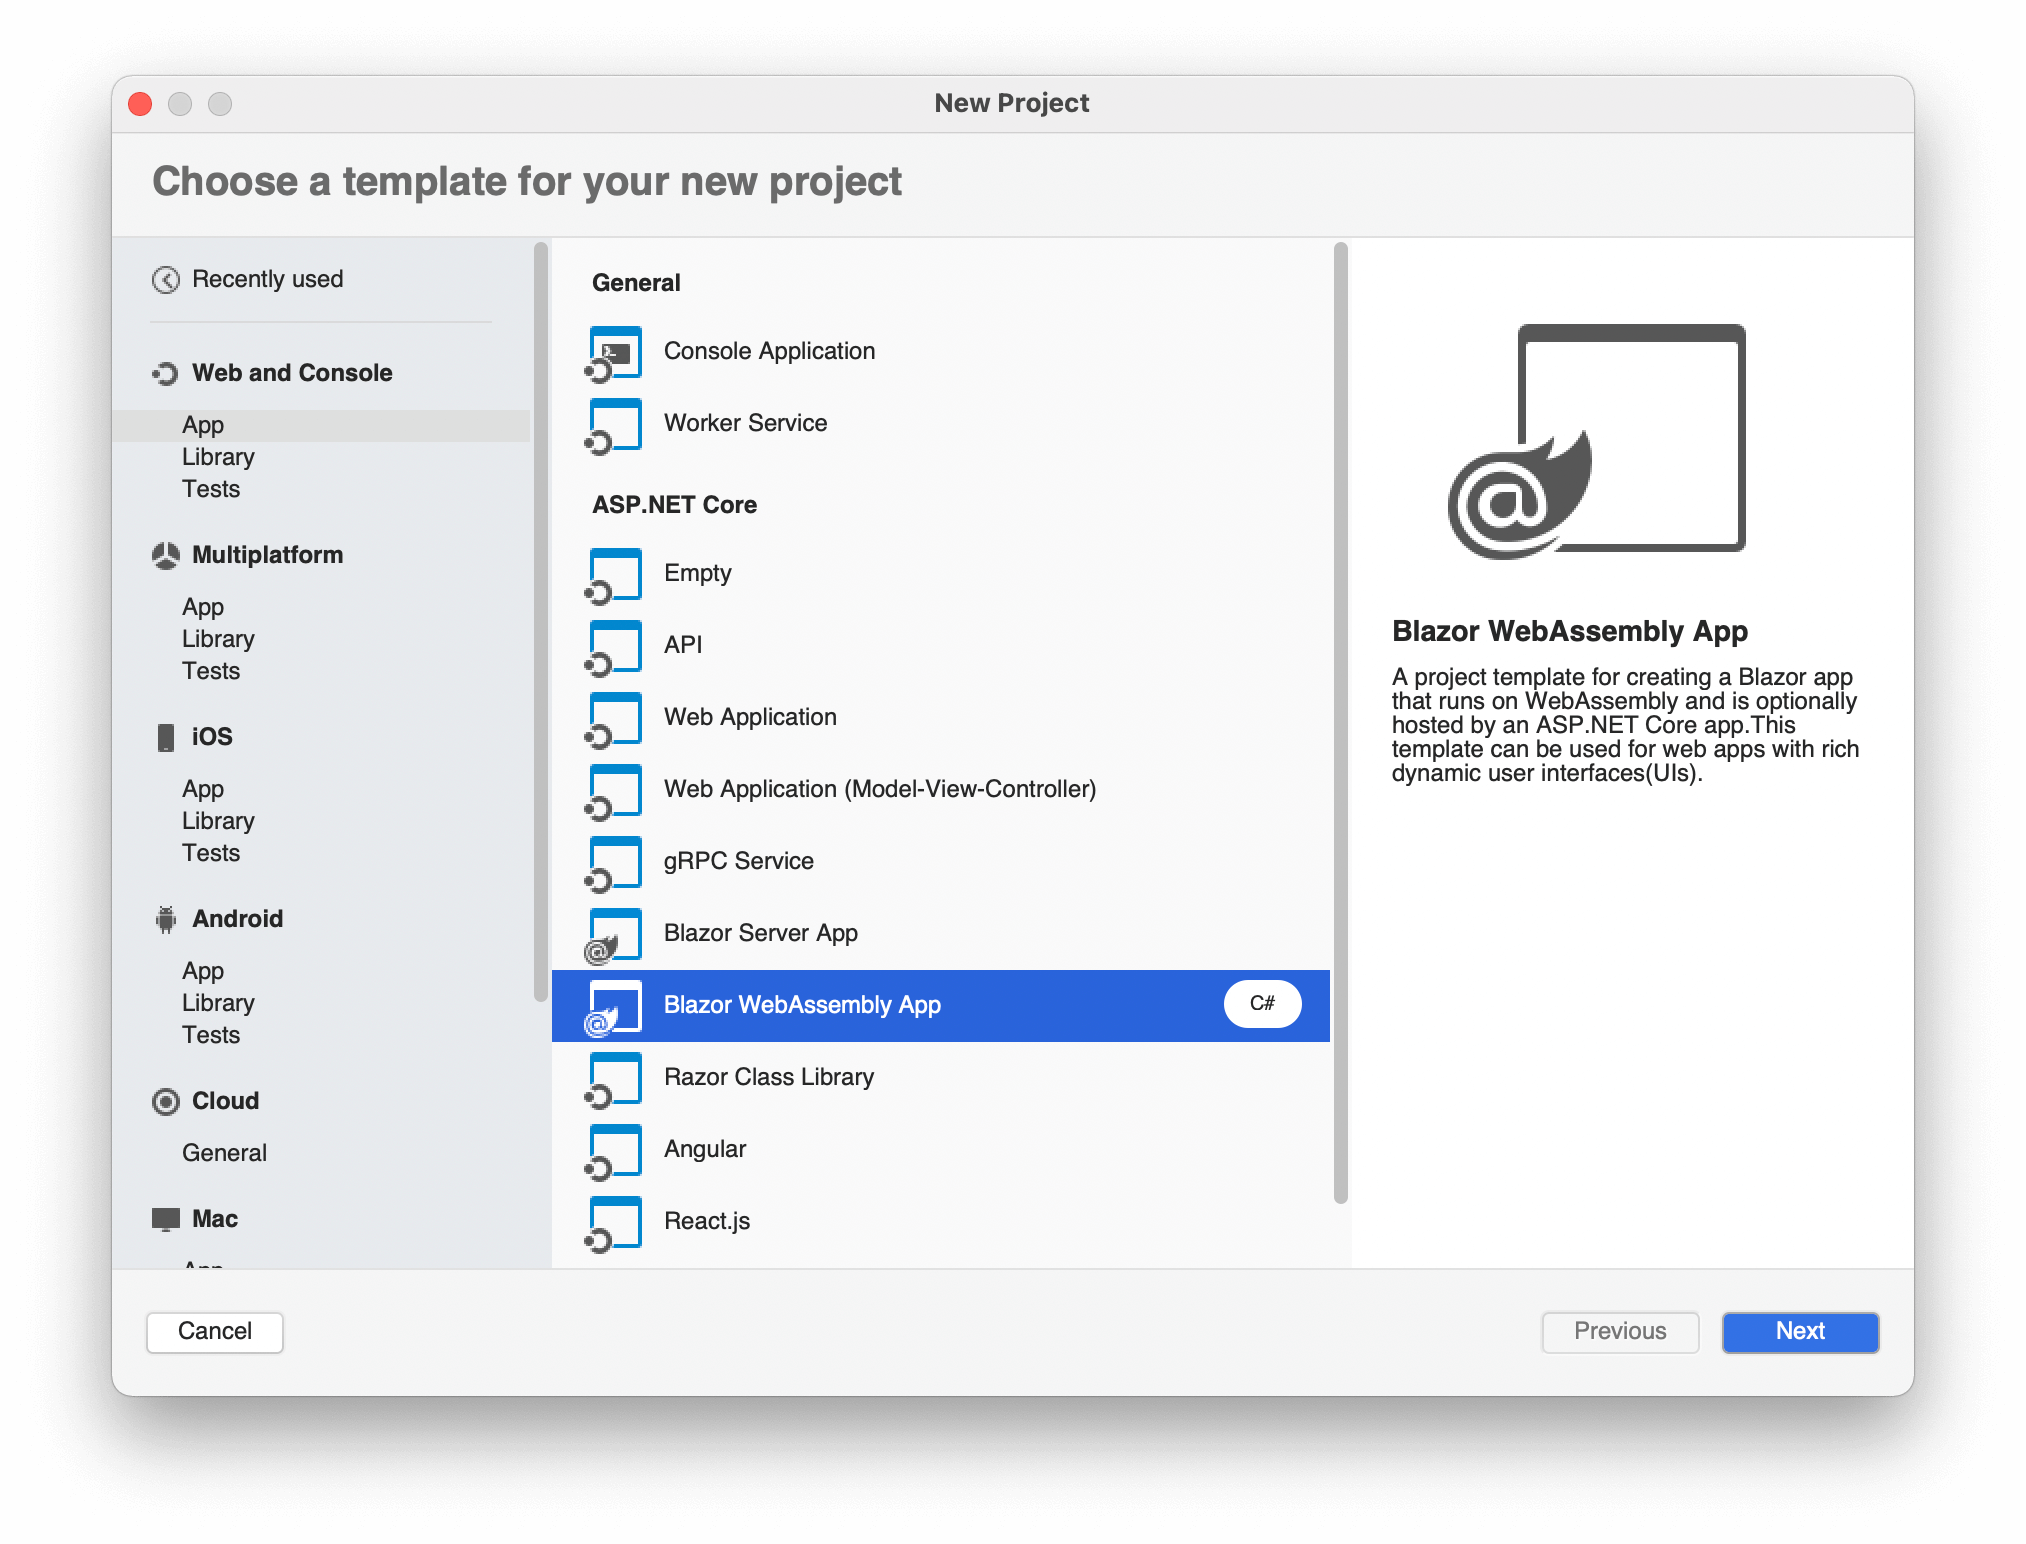Screen dimensions: 2026x1544
Task: Click the React.js template icon
Action: (x=614, y=1224)
